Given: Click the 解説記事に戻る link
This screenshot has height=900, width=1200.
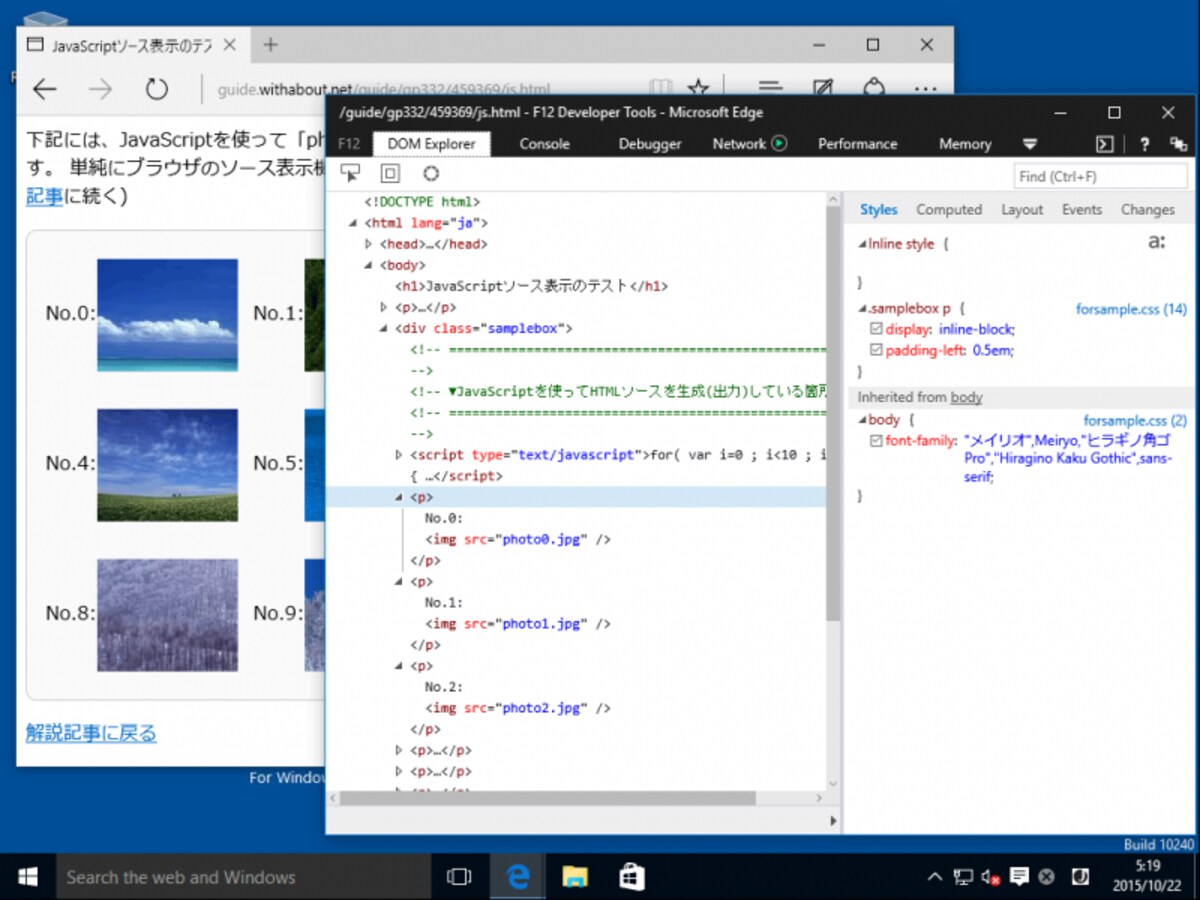Looking at the screenshot, I should pos(91,733).
